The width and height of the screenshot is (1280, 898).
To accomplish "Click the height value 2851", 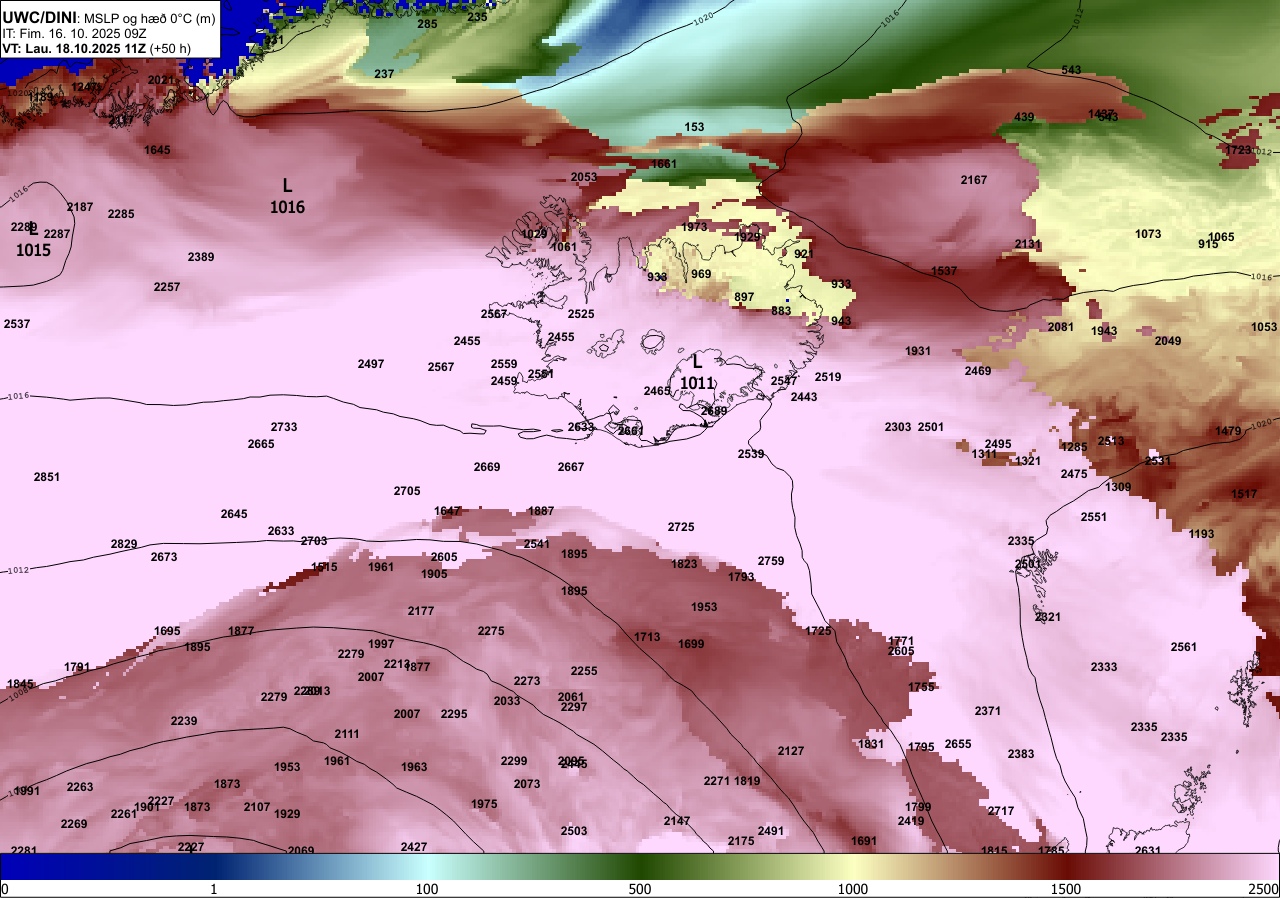I will [x=47, y=477].
